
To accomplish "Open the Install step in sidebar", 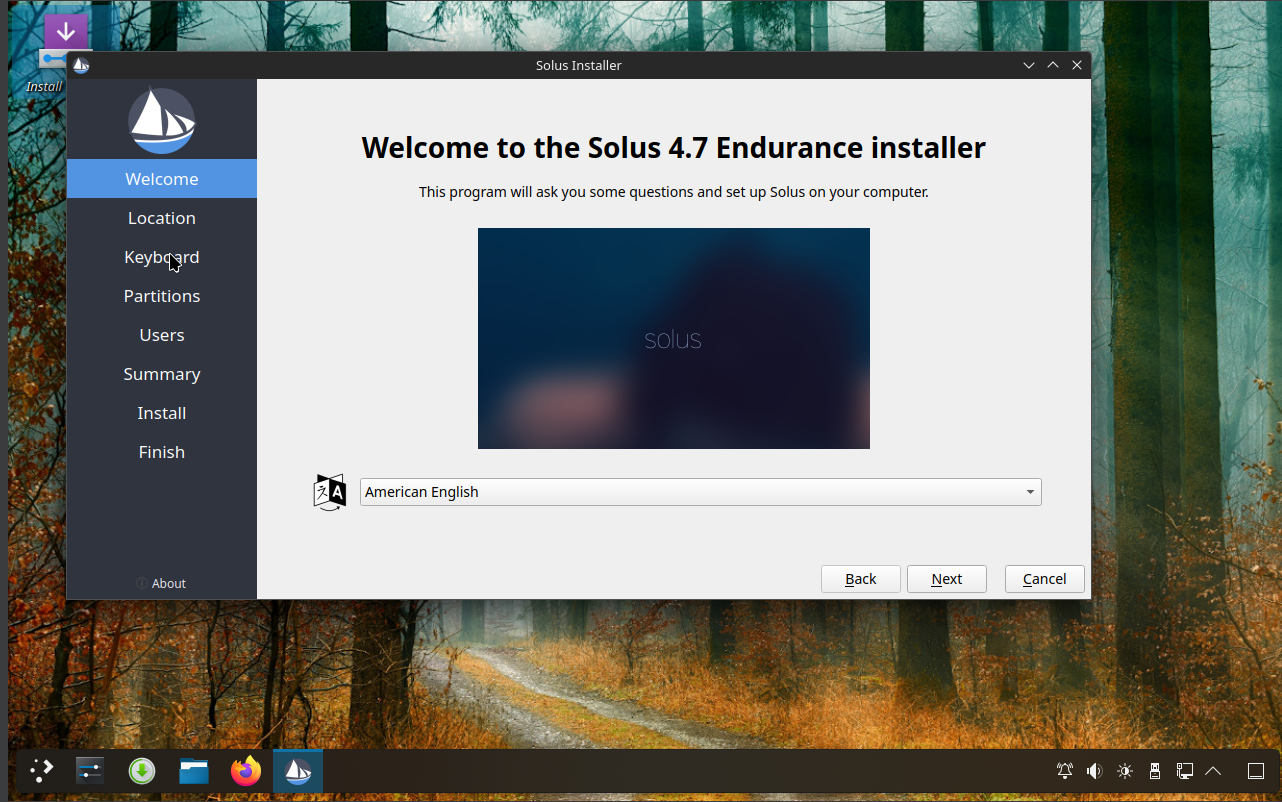I will click(161, 413).
